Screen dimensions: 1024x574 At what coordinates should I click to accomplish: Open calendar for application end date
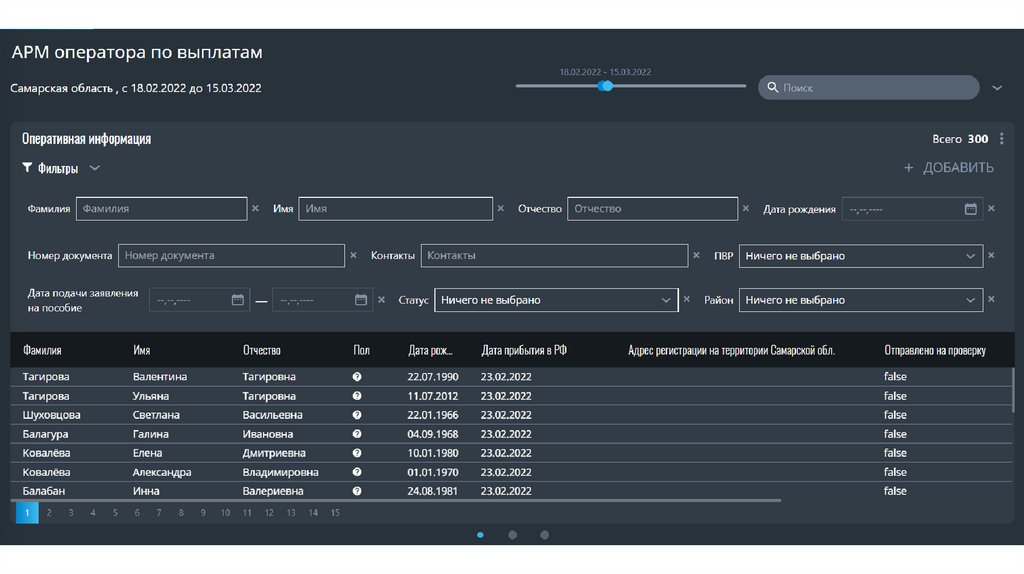361,300
